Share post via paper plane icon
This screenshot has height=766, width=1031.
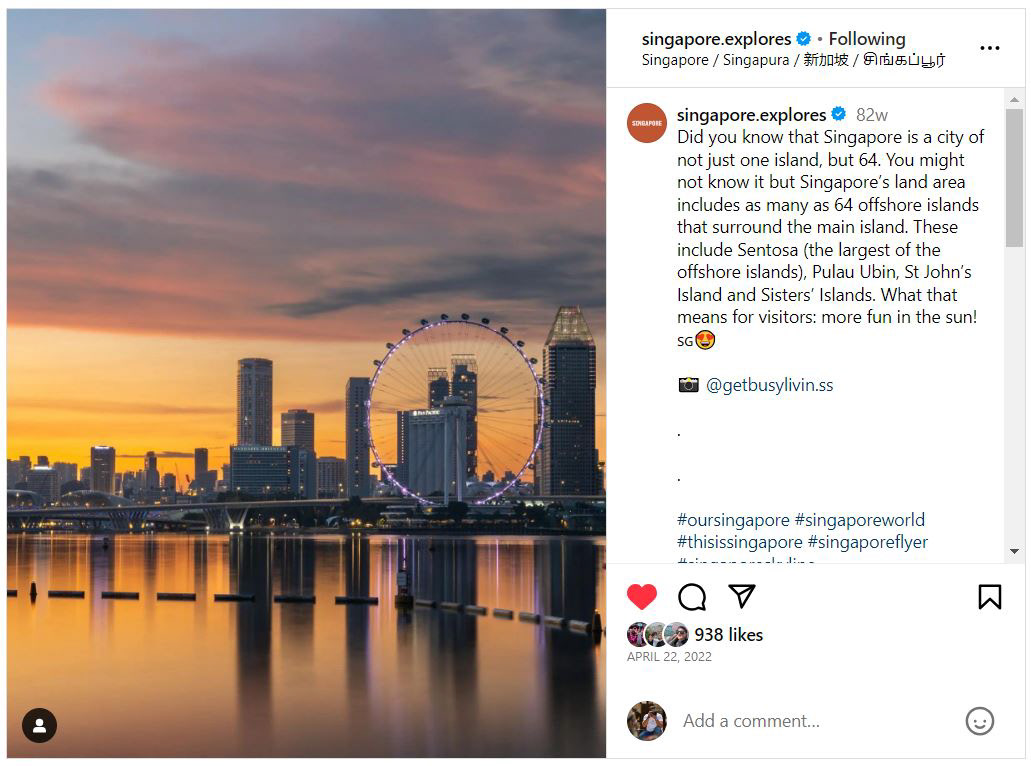coord(742,596)
